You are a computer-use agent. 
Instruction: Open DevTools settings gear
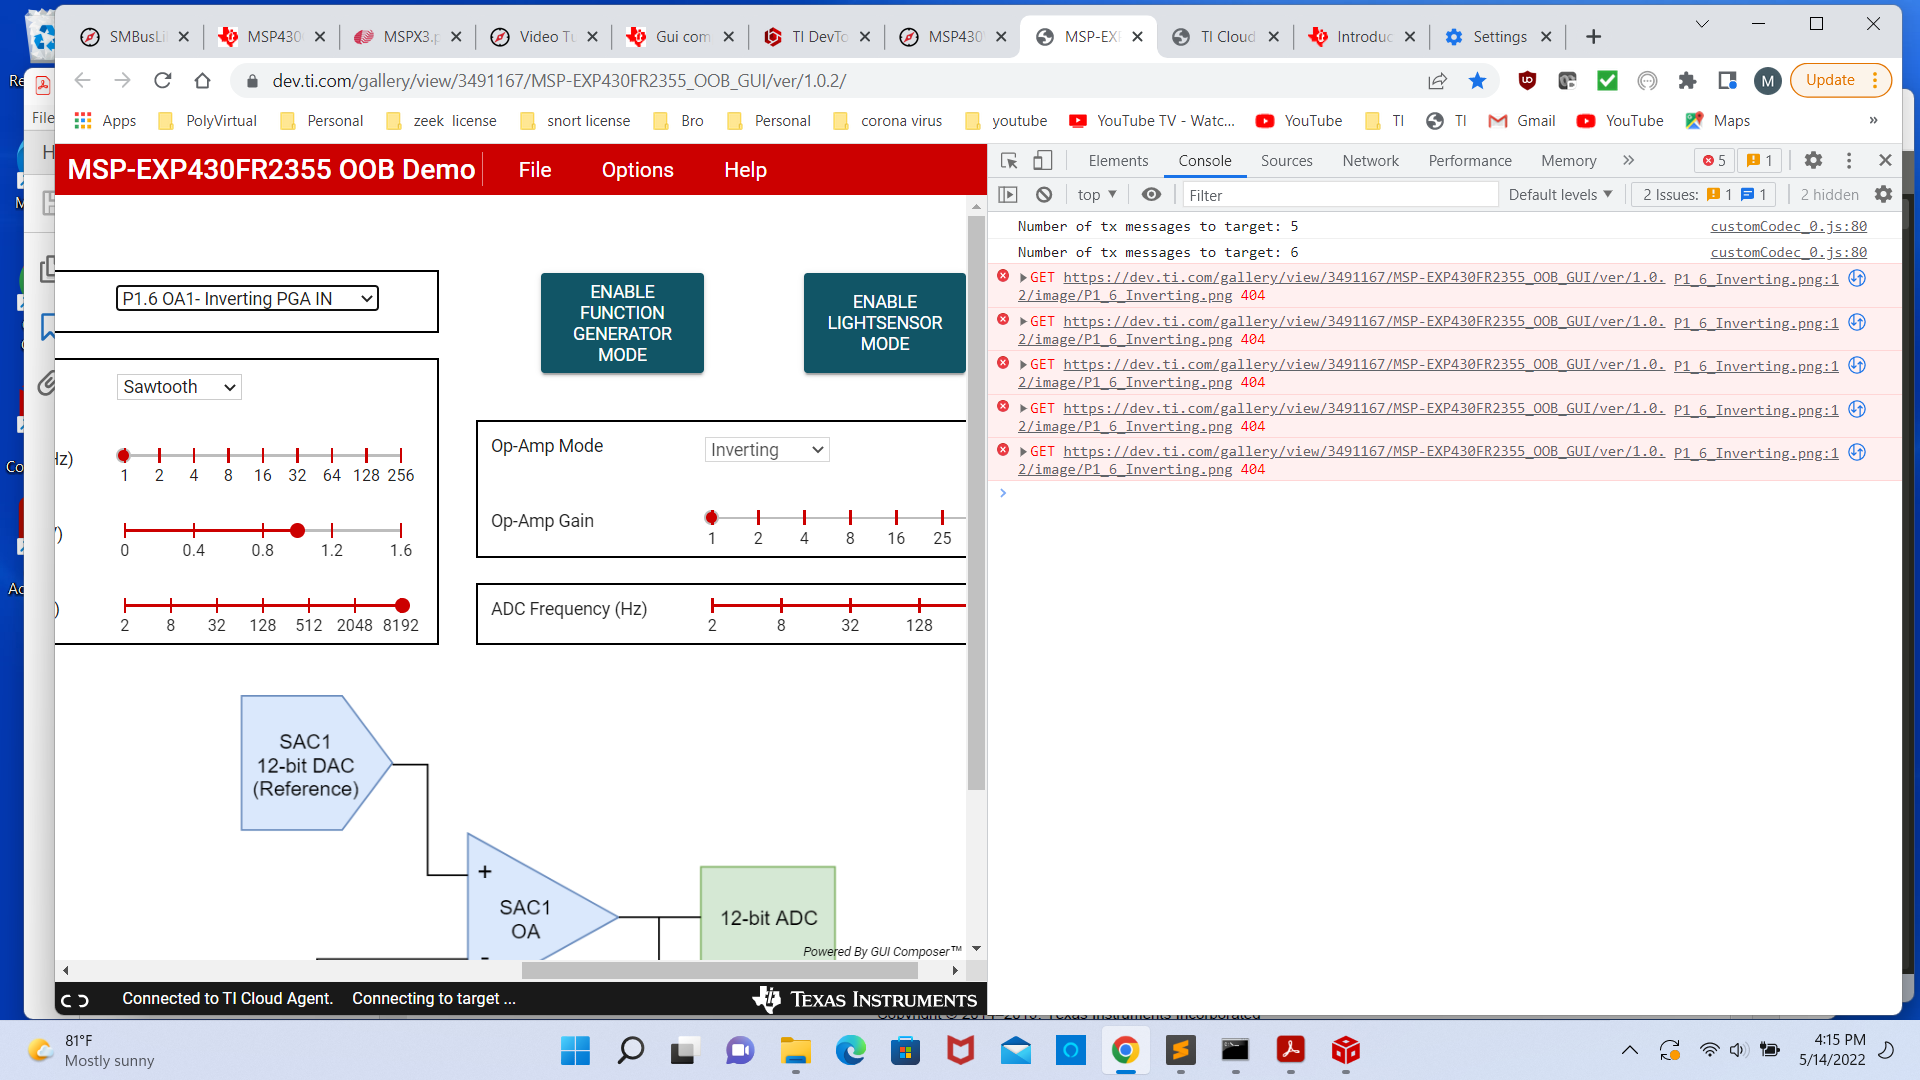click(1813, 160)
